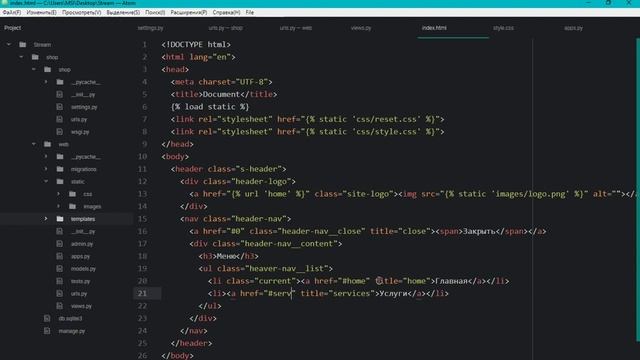The image size is (640, 360).
Task: Click the wsgi.py file icon
Action: click(60, 132)
